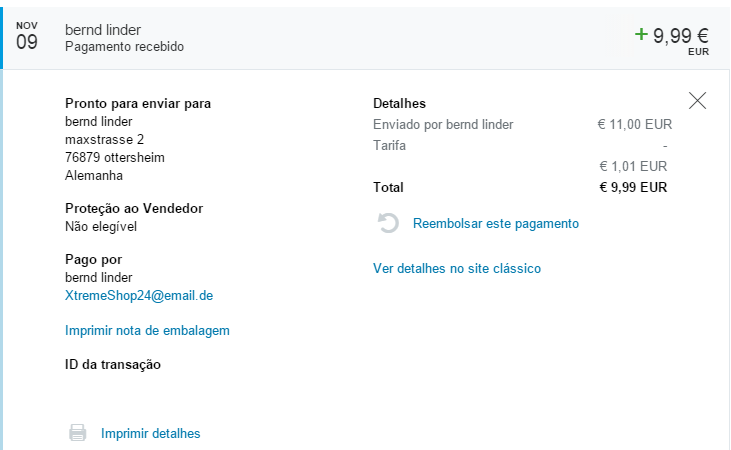This screenshot has width=731, height=450.
Task: Click the circular refund arrow icon
Action: point(389,224)
